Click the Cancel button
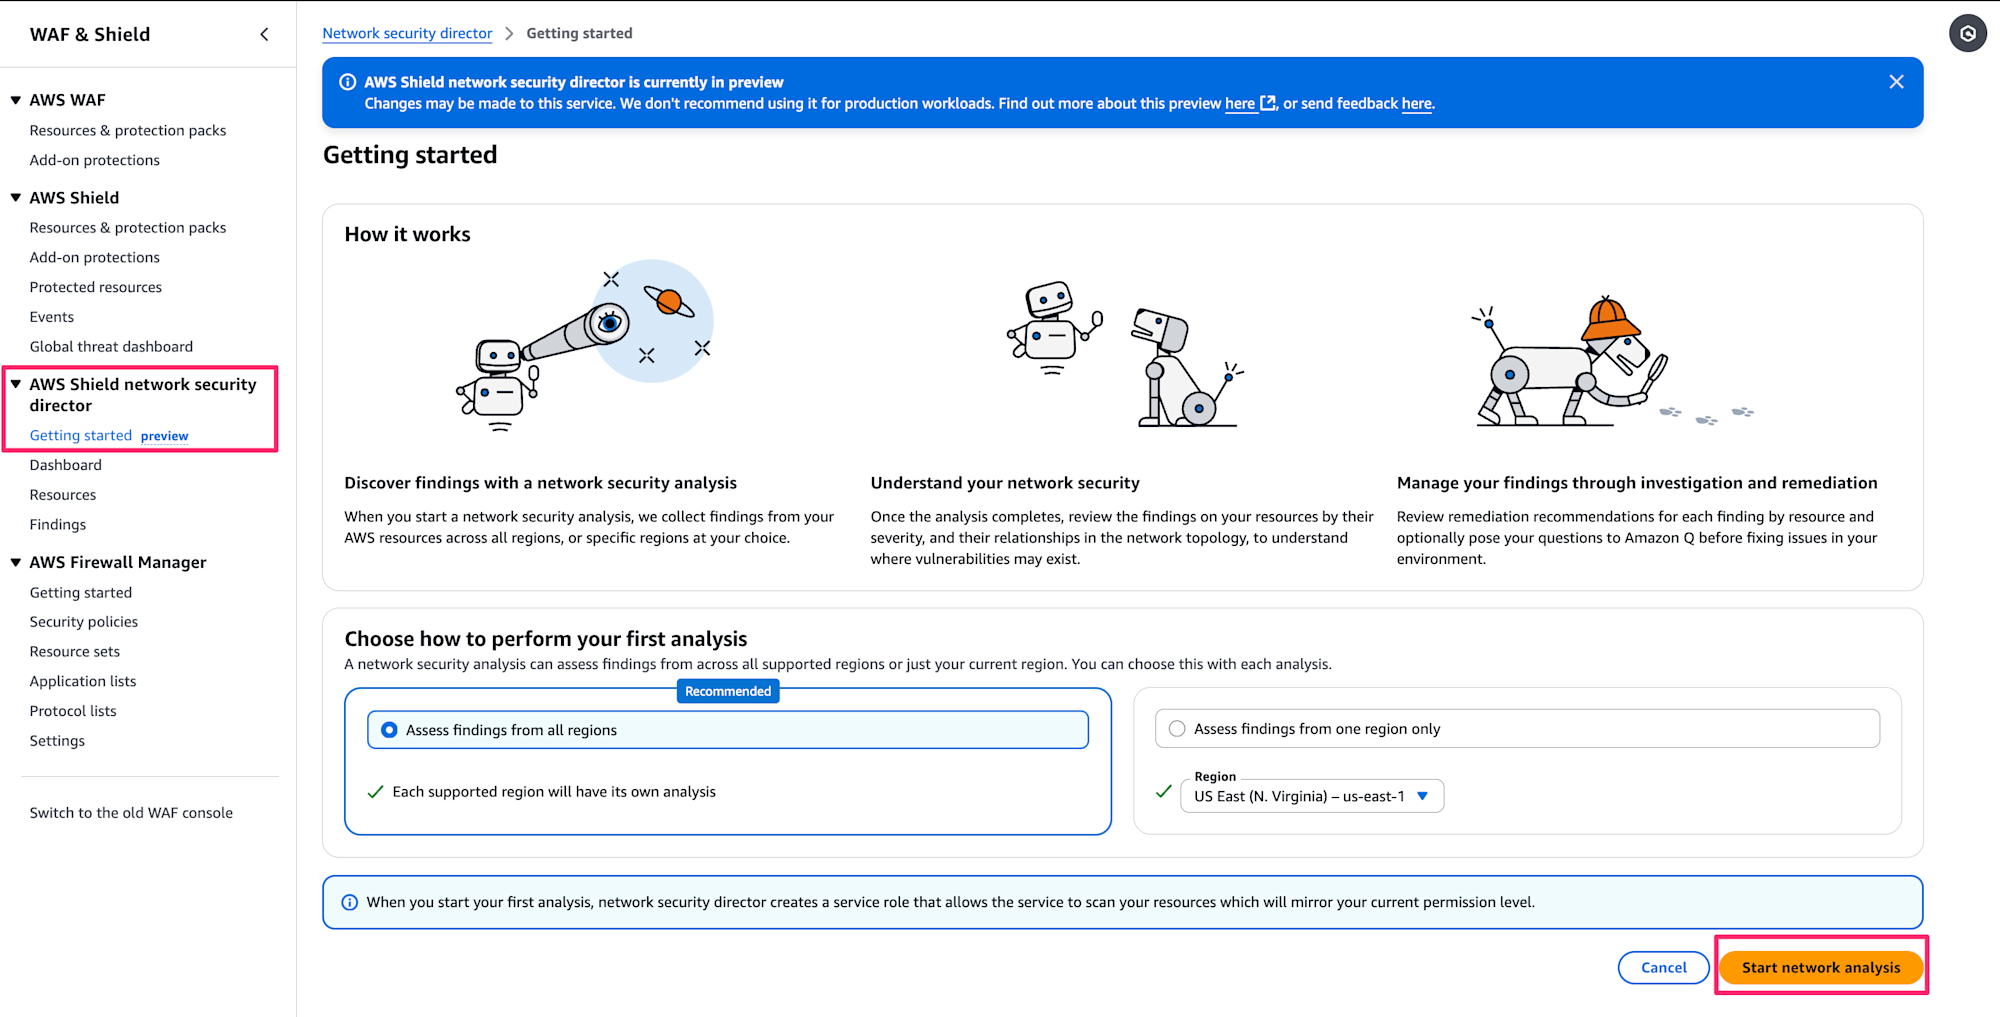This screenshot has height=1017, width=2000. pyautogui.click(x=1664, y=967)
